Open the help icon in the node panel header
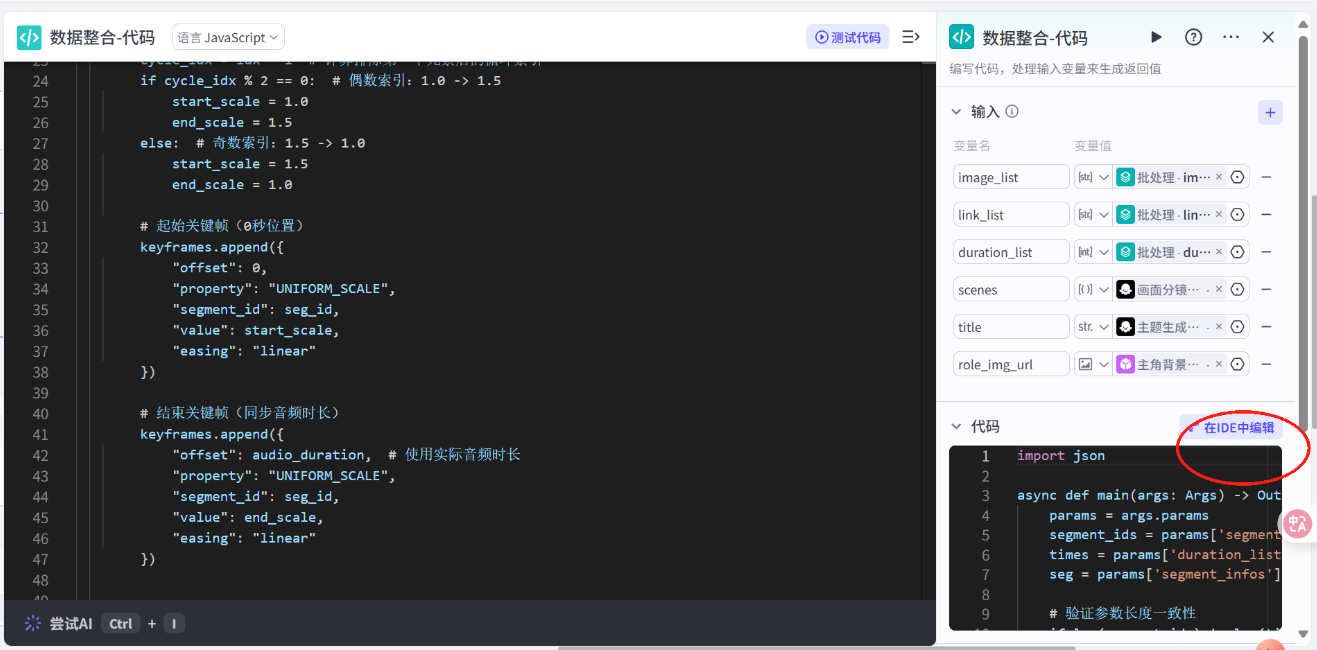Screen dimensions: 1317x650 [x=1193, y=37]
